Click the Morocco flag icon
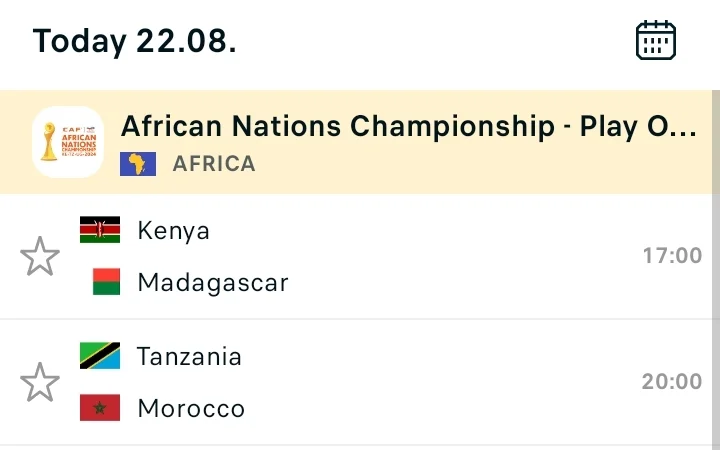Image resolution: width=720 pixels, height=450 pixels. coord(100,408)
